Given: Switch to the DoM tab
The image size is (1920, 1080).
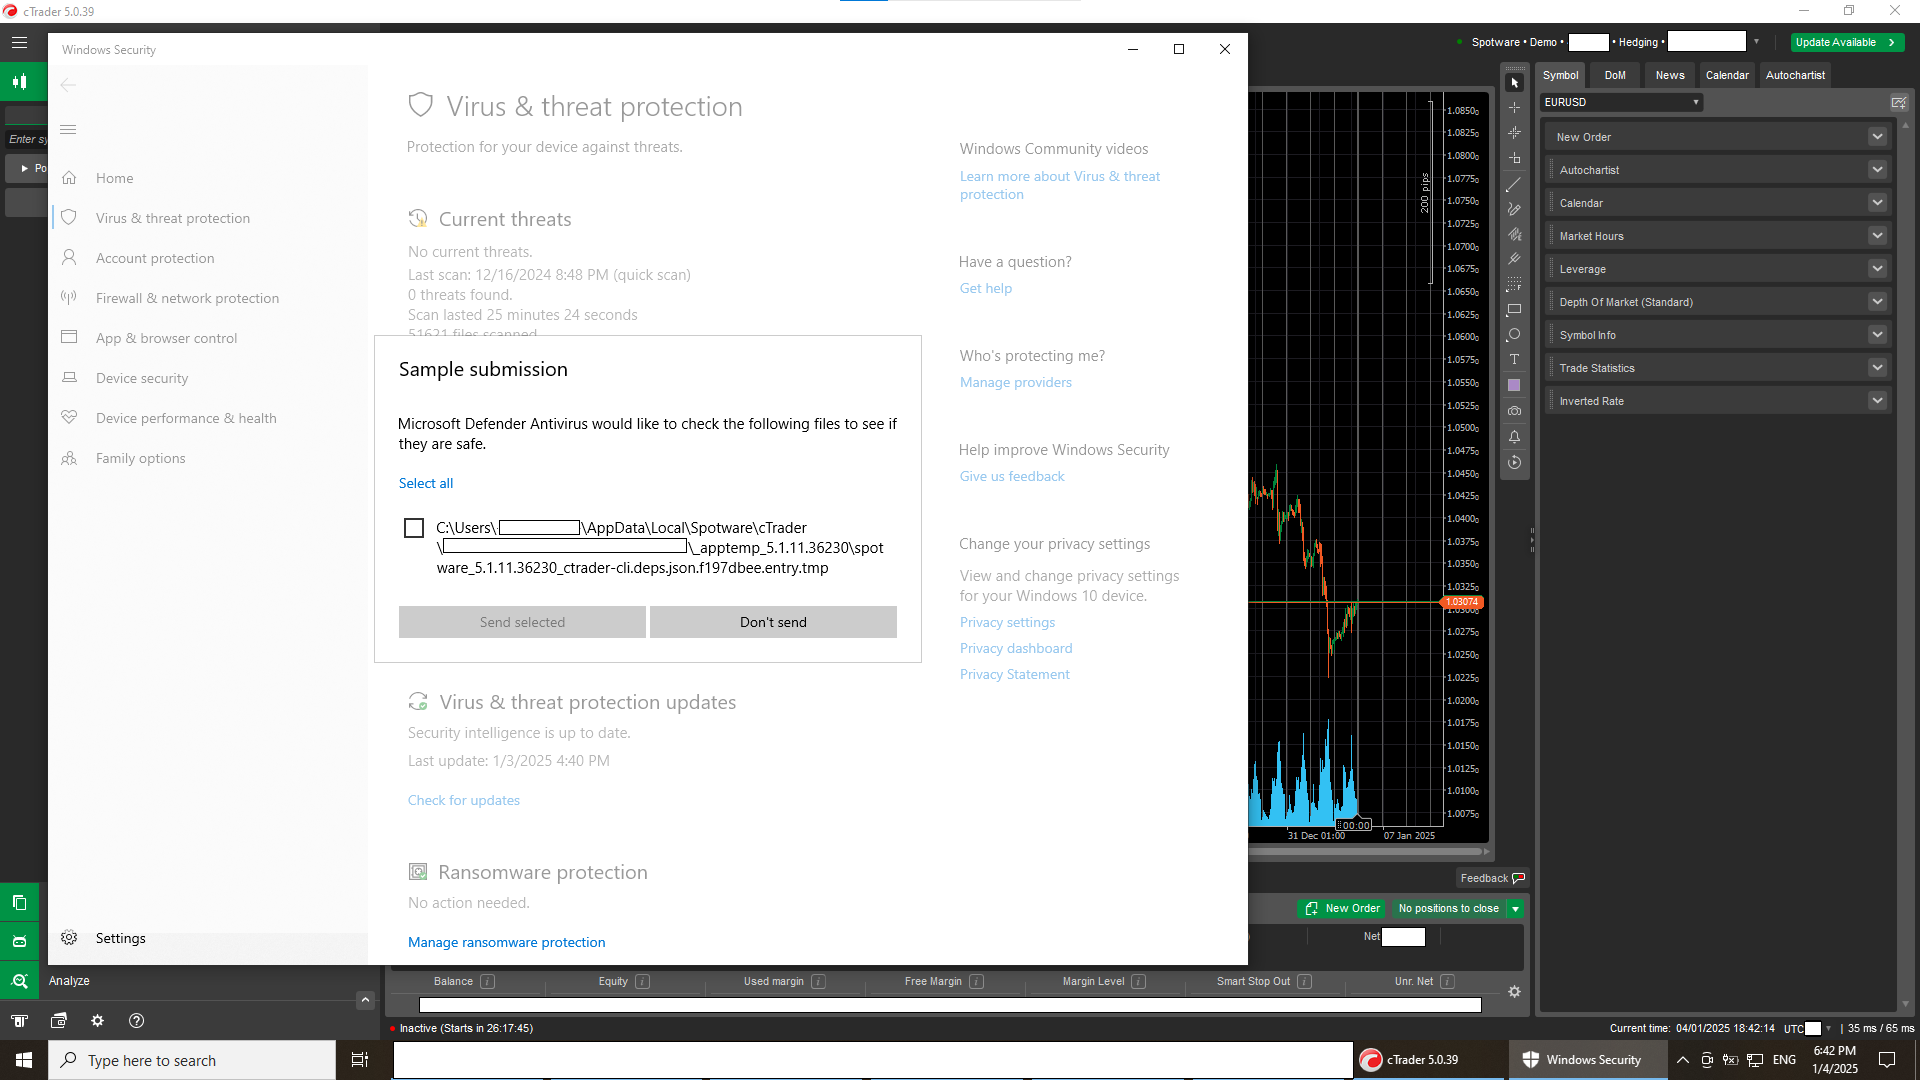Looking at the screenshot, I should [x=1615, y=75].
